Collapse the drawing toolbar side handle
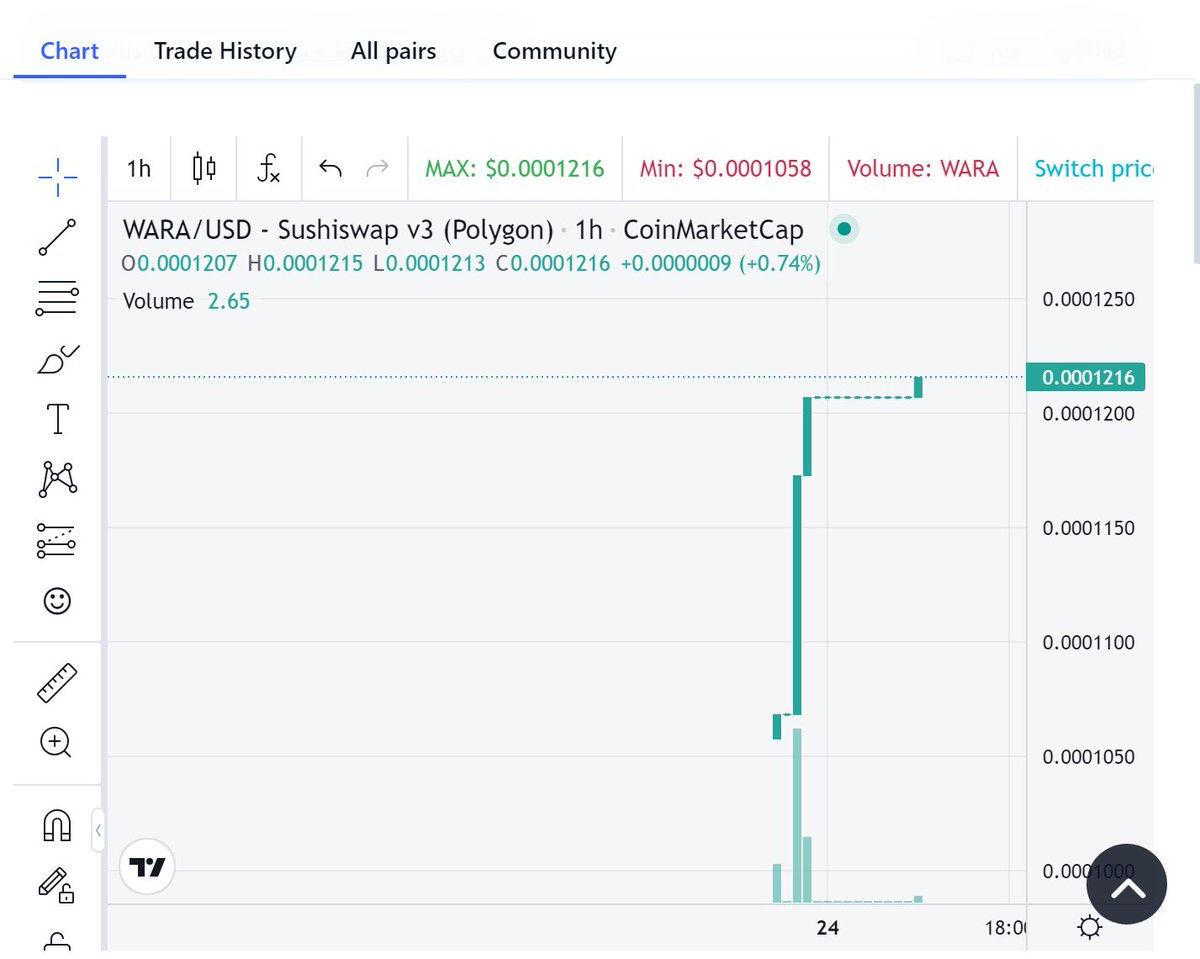 [x=98, y=829]
